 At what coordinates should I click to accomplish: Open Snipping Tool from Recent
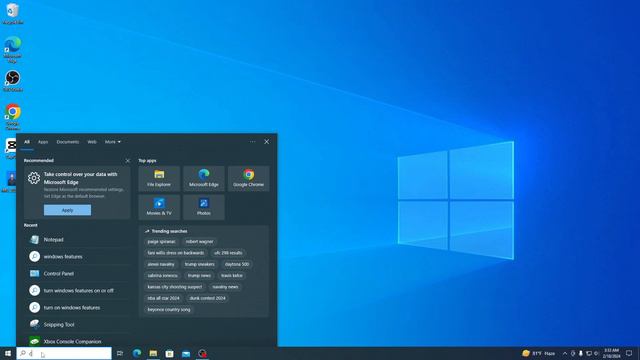point(78,324)
